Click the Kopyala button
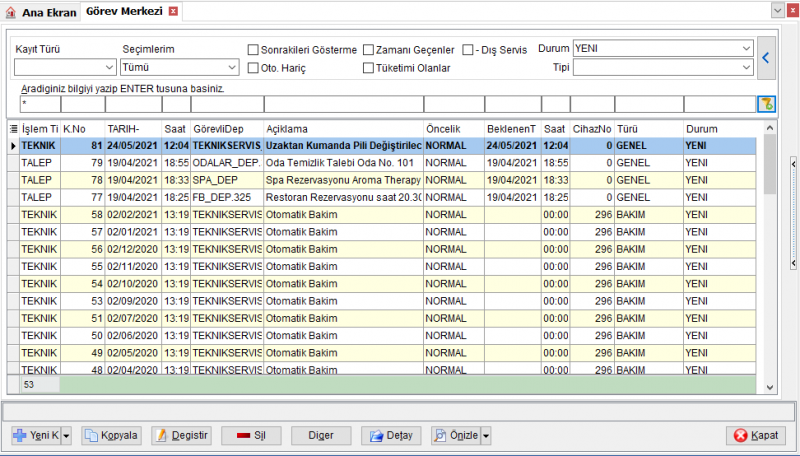The image size is (800, 456). (x=111, y=436)
